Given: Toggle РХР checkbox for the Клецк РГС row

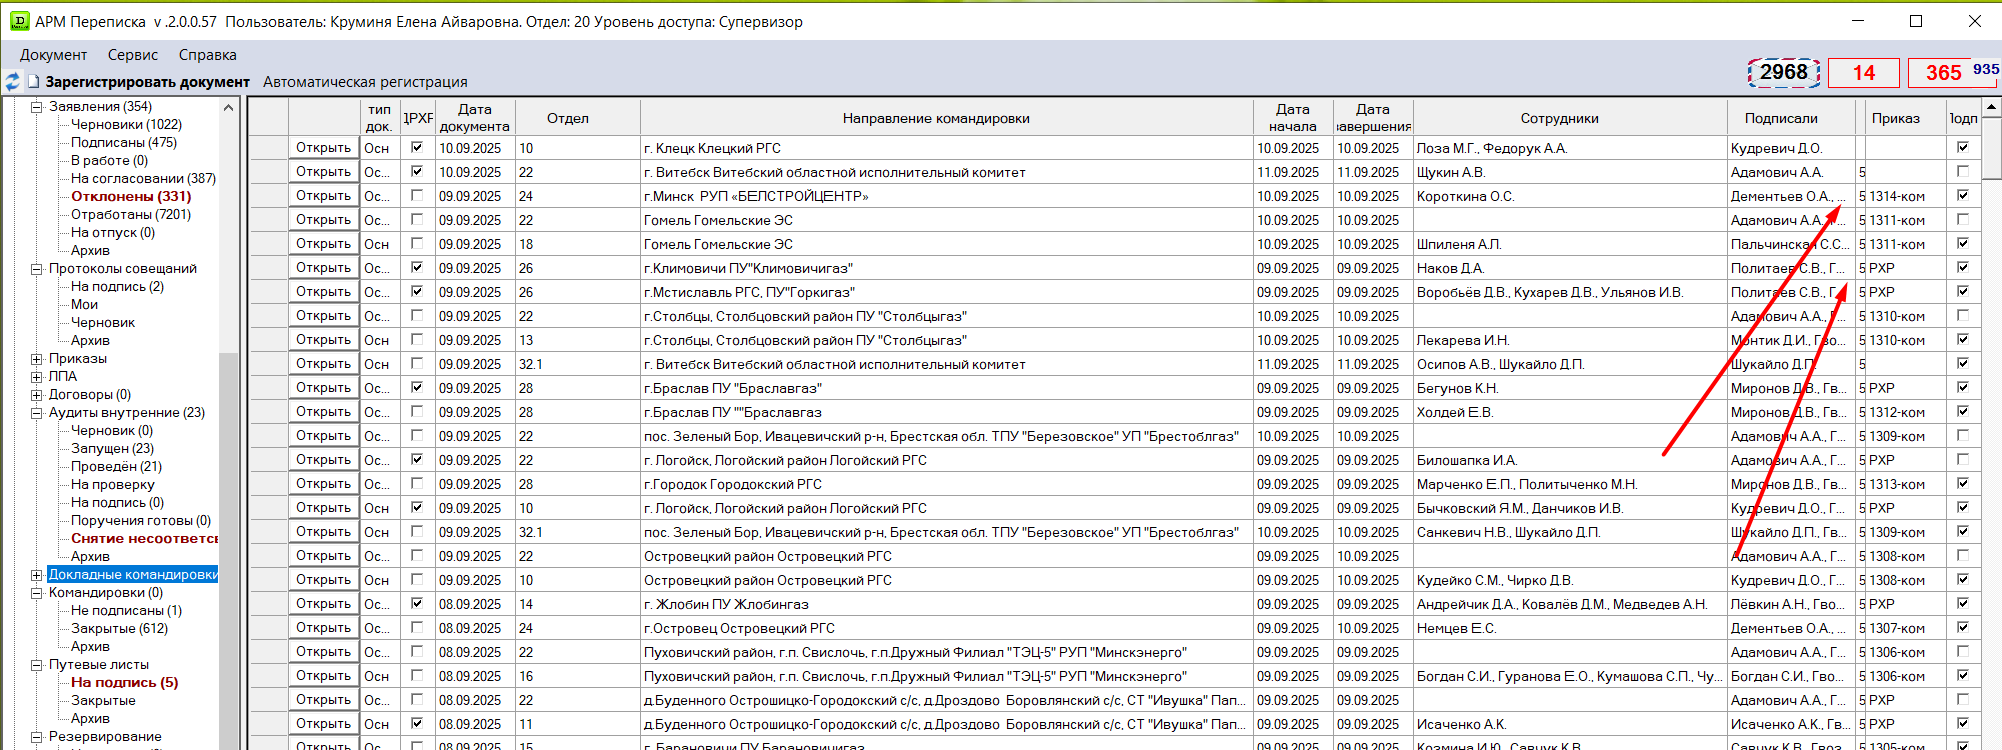Looking at the screenshot, I should pyautogui.click(x=417, y=147).
